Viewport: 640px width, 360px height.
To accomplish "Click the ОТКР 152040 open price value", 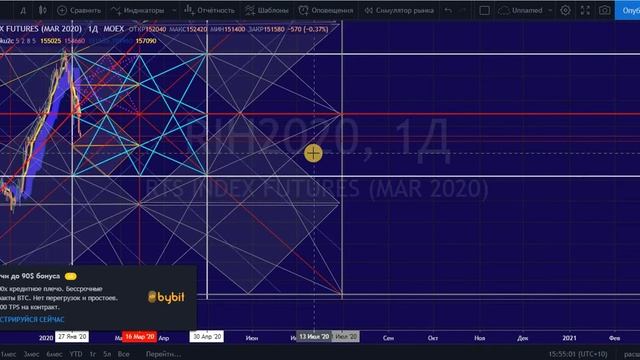I will click(x=147, y=29).
